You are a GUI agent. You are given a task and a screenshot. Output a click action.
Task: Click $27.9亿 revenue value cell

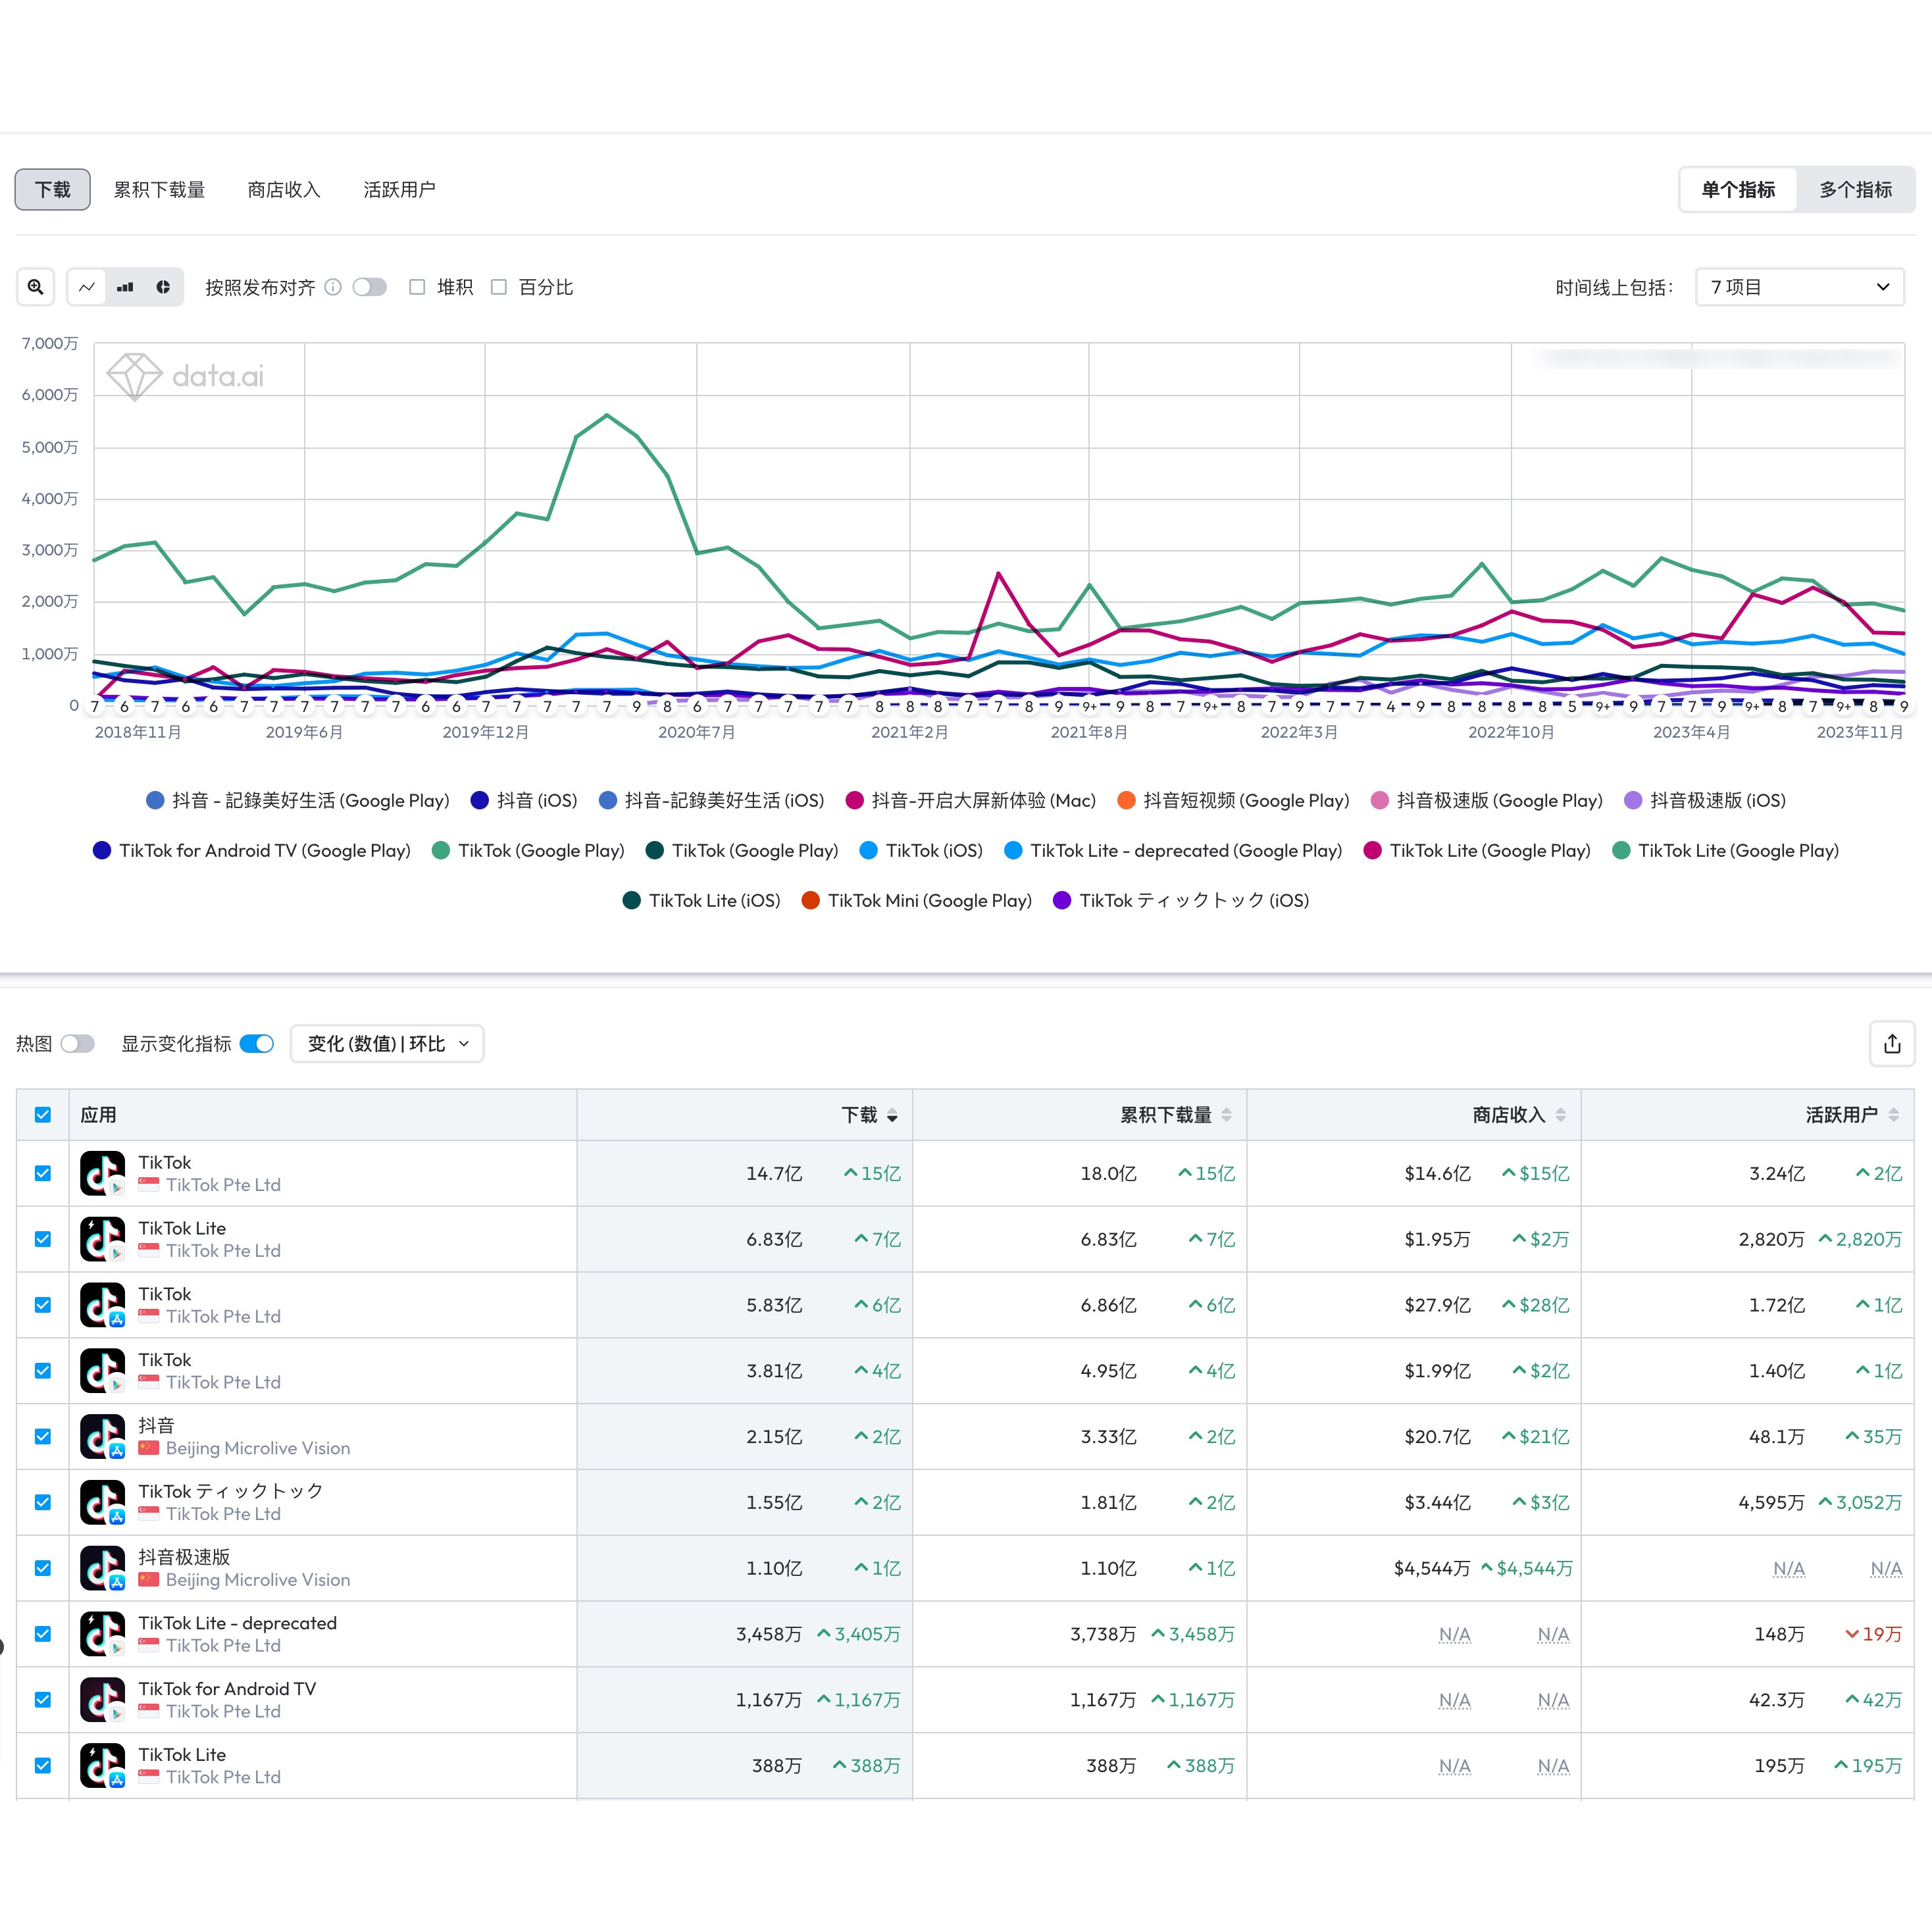pyautogui.click(x=1437, y=1305)
